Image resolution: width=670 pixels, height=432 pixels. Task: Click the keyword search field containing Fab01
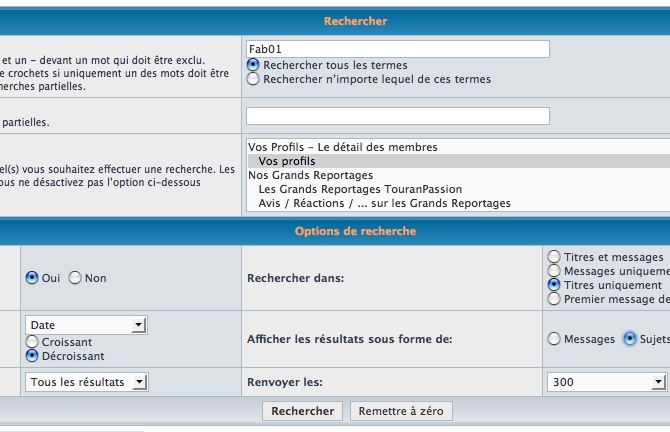[x=397, y=49]
